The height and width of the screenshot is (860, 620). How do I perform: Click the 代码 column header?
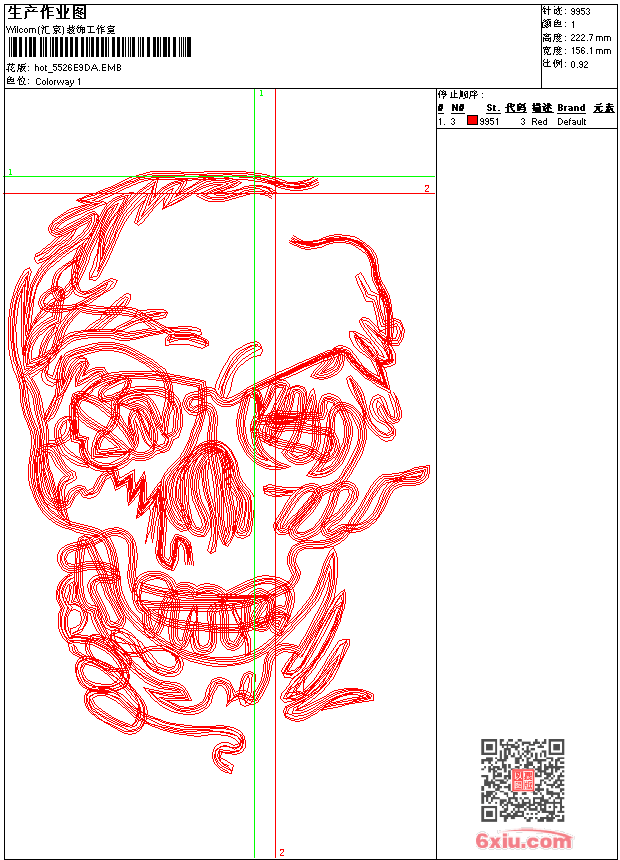pyautogui.click(x=515, y=108)
